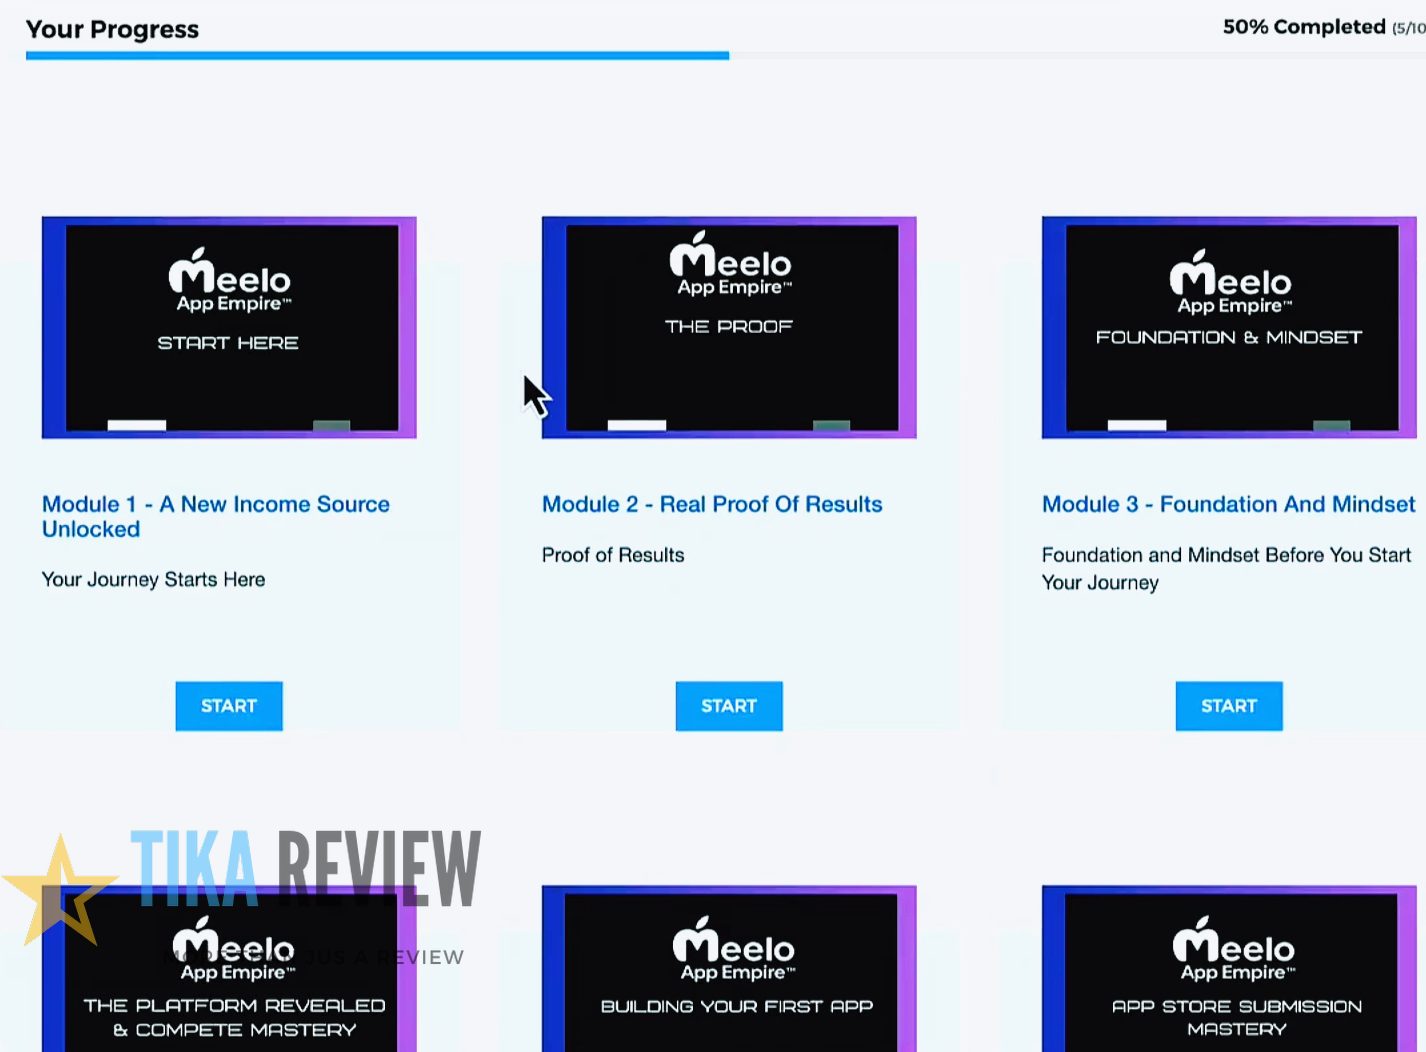Image resolution: width=1426 pixels, height=1052 pixels.
Task: Click the blue course progress bar
Action: (x=377, y=56)
